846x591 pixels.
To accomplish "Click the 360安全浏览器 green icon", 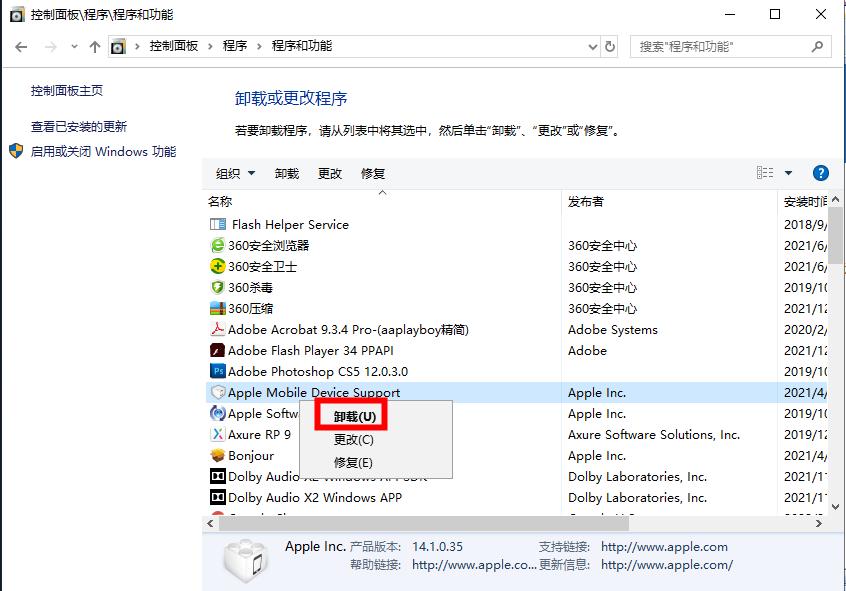I will click(218, 245).
